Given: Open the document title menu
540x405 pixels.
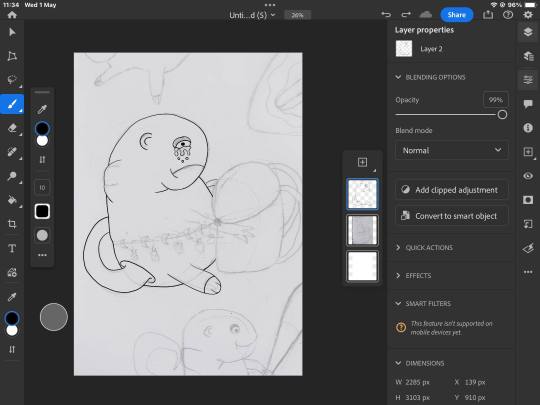Looking at the screenshot, I should (x=252, y=15).
